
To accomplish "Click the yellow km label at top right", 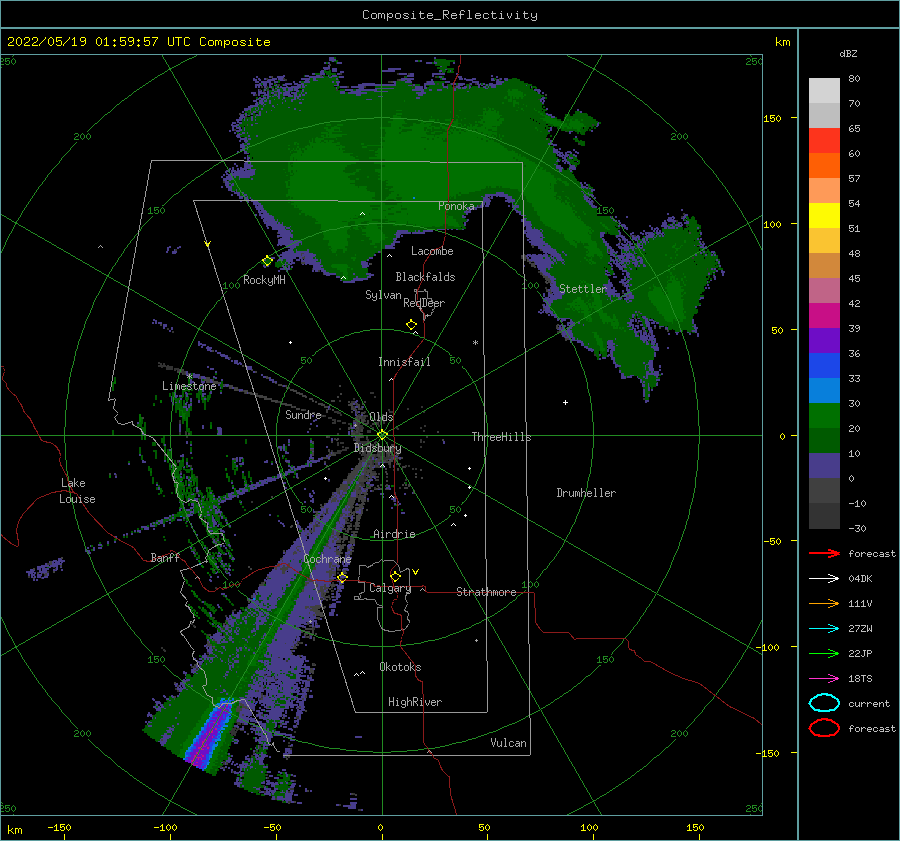I will 782,42.
